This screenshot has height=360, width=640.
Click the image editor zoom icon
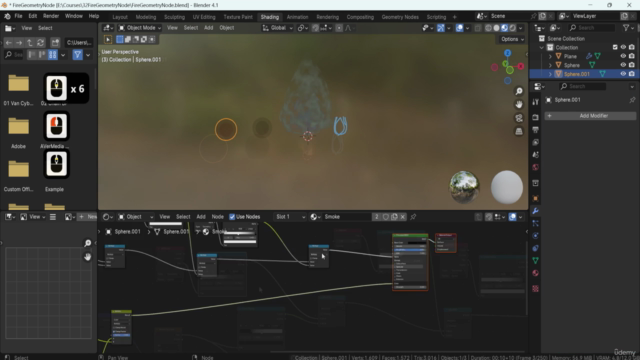click(x=87, y=243)
